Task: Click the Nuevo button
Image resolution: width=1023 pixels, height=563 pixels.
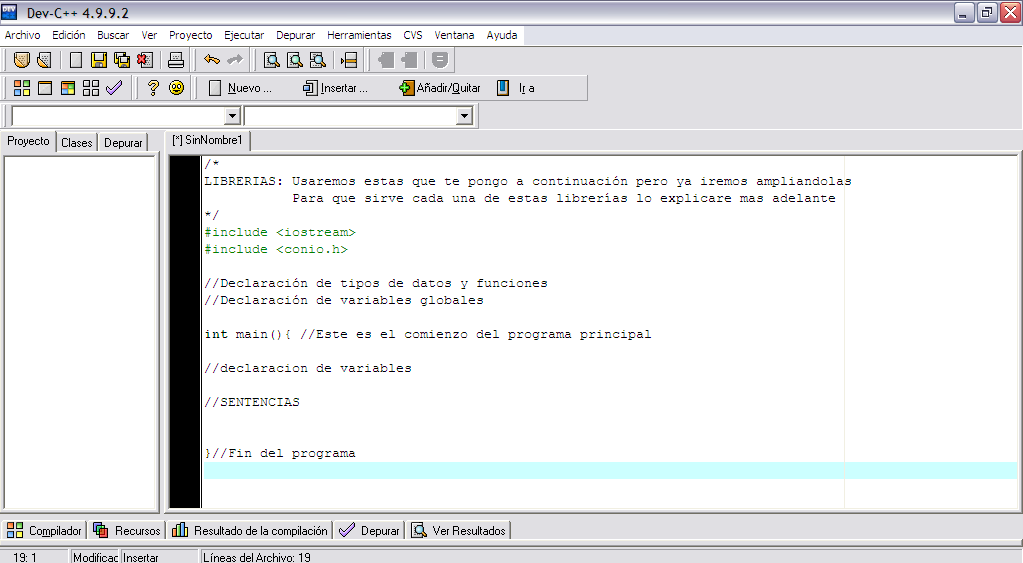Action: [x=240, y=88]
